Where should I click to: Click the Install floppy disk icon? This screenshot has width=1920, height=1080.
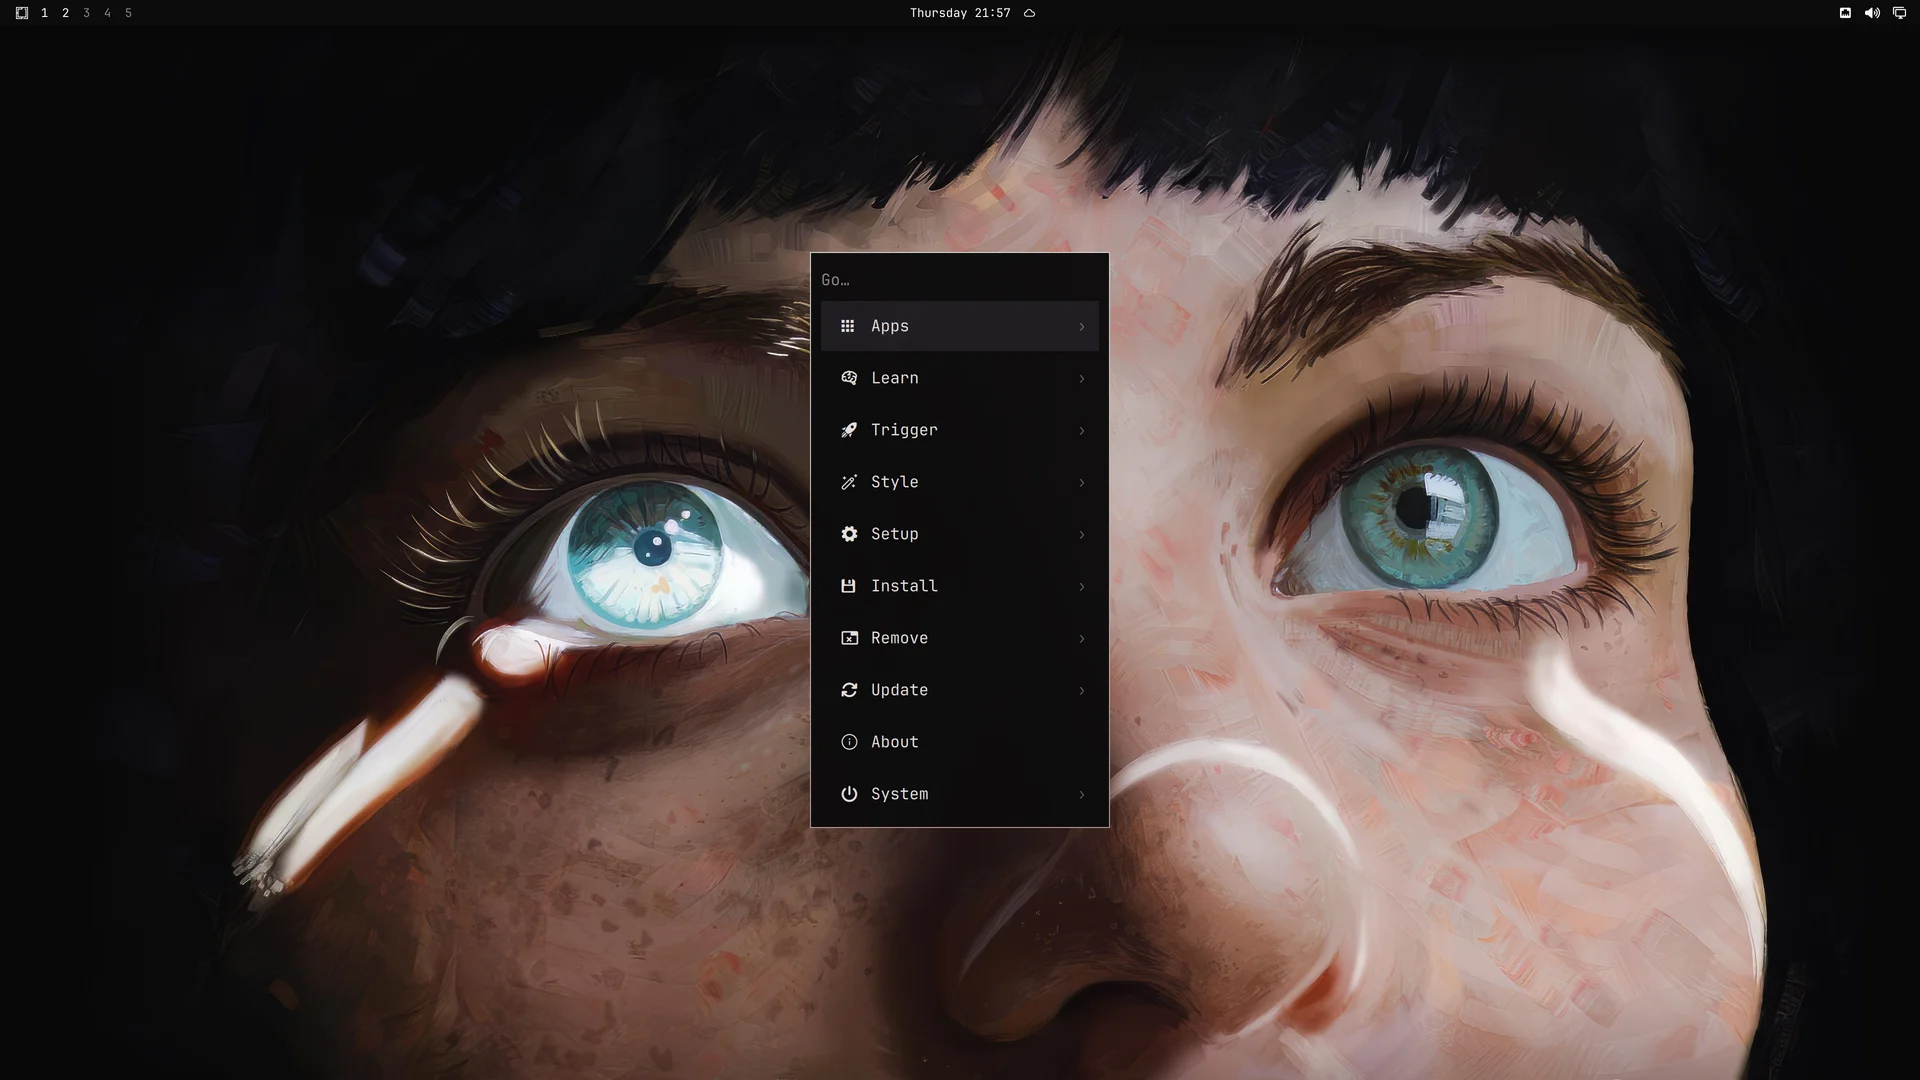[x=849, y=586]
